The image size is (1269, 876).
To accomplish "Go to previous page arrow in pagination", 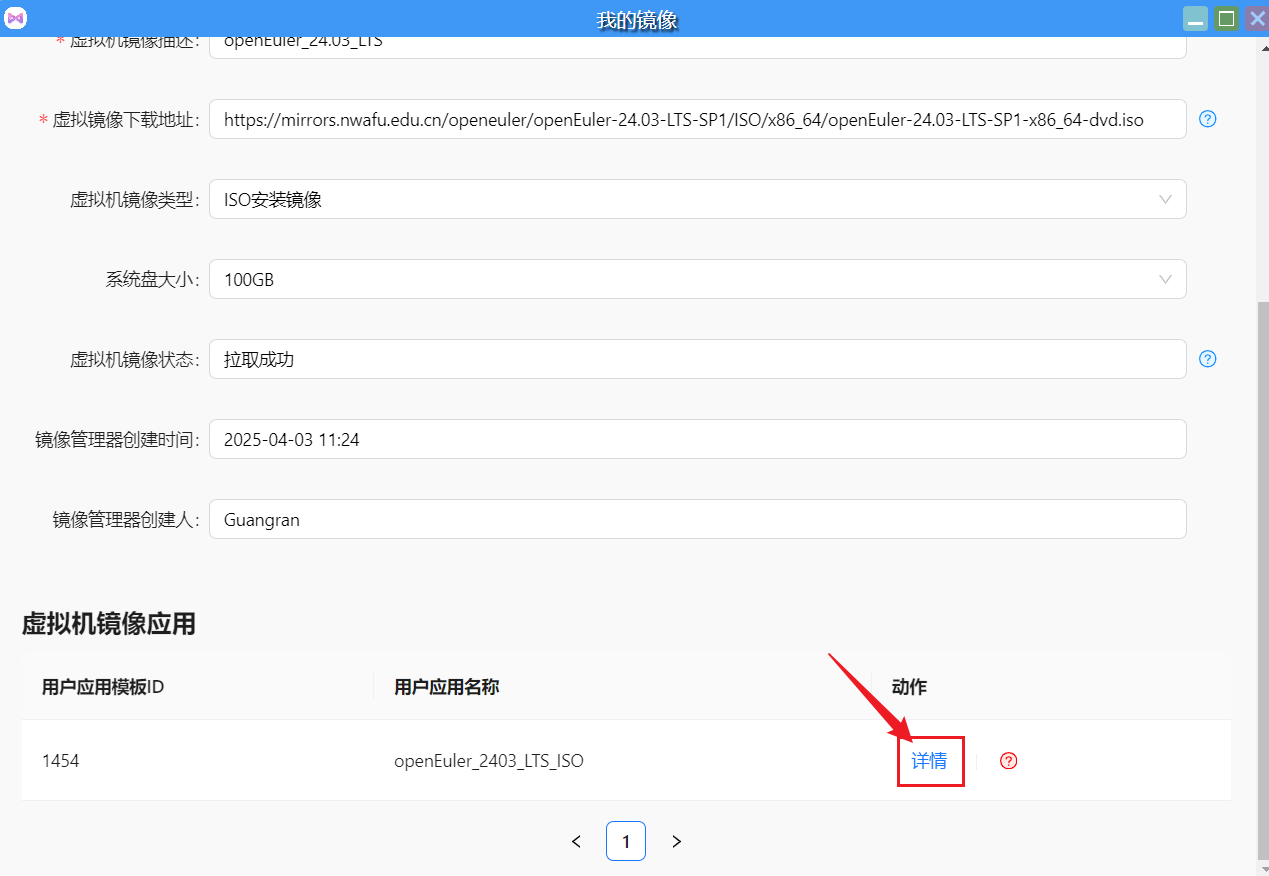I will (x=576, y=841).
